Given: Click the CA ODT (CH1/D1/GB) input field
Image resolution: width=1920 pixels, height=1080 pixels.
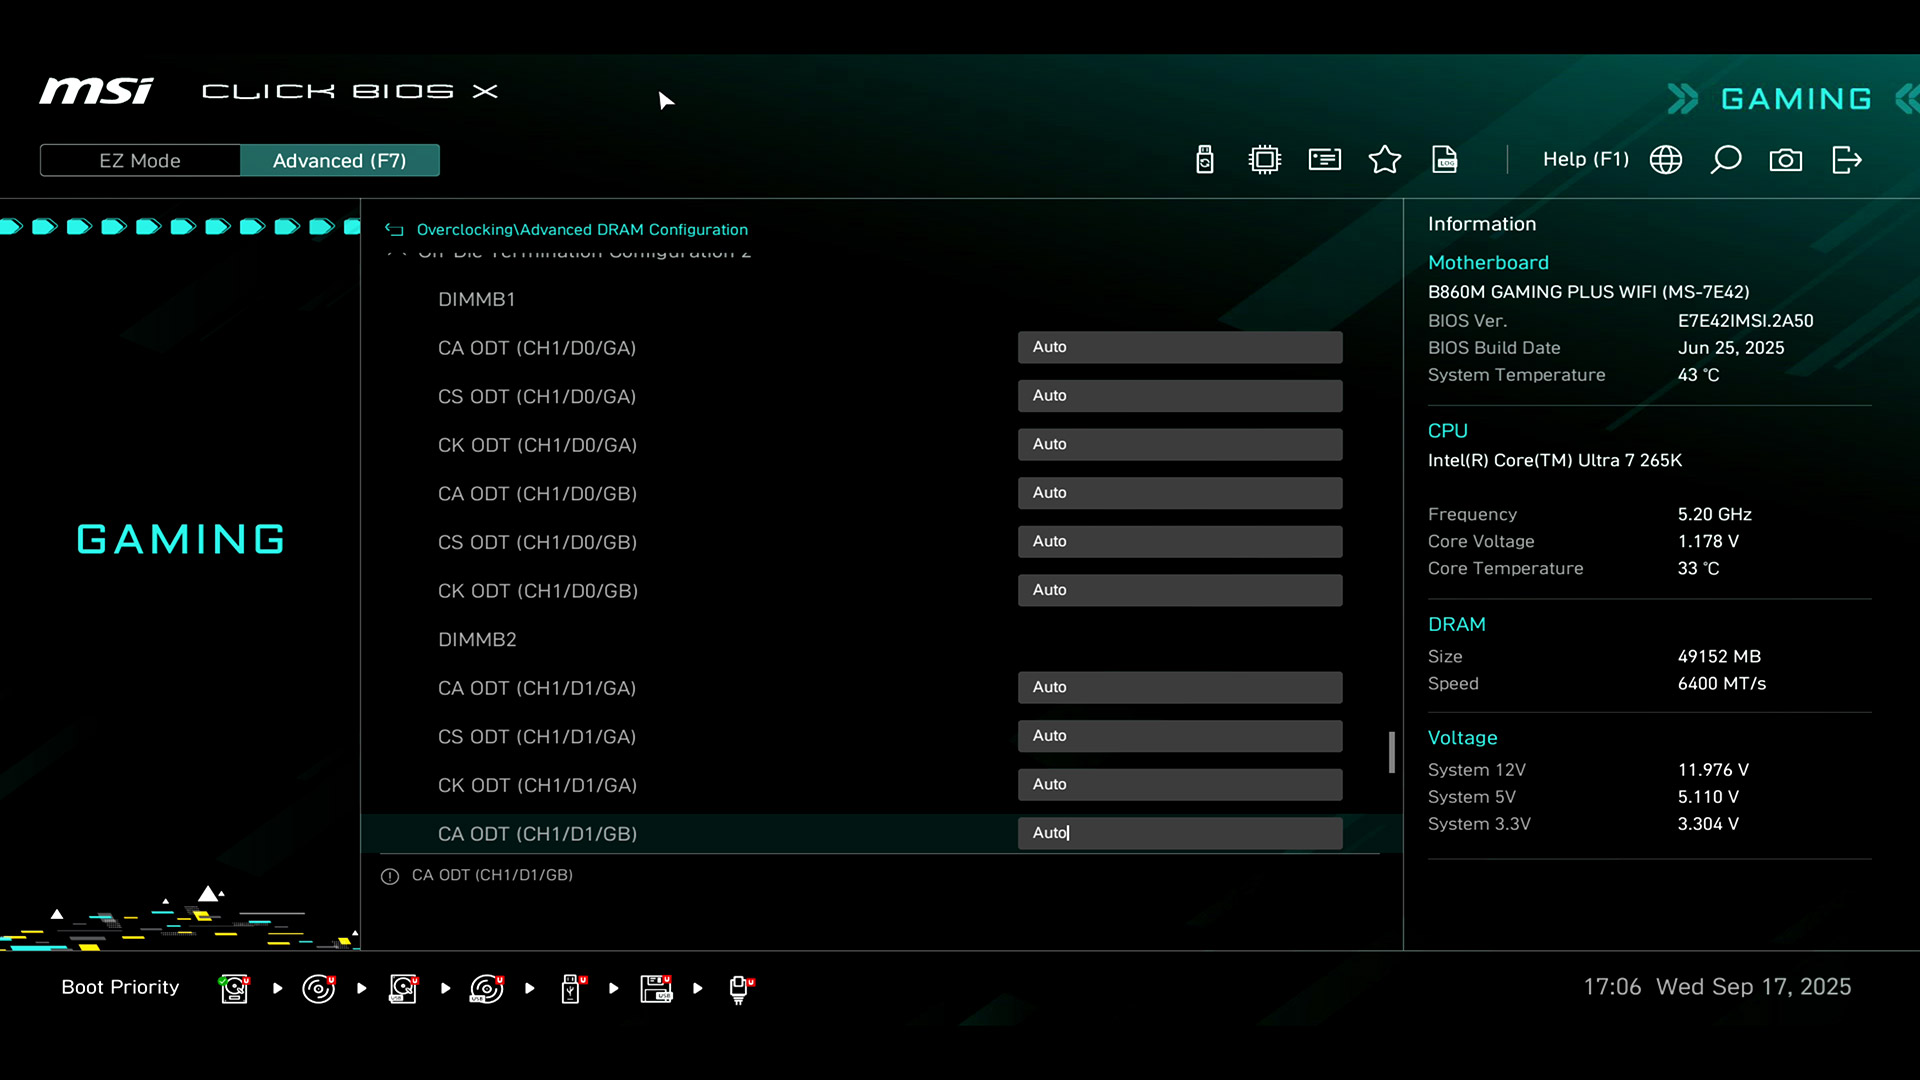Looking at the screenshot, I should pyautogui.click(x=1179, y=833).
